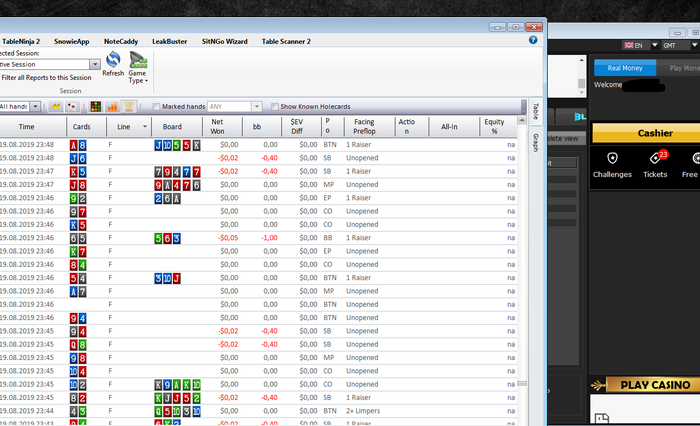Click the 7 9 4 7 7 board cards
The height and width of the screenshot is (426, 700).
coord(177,171)
